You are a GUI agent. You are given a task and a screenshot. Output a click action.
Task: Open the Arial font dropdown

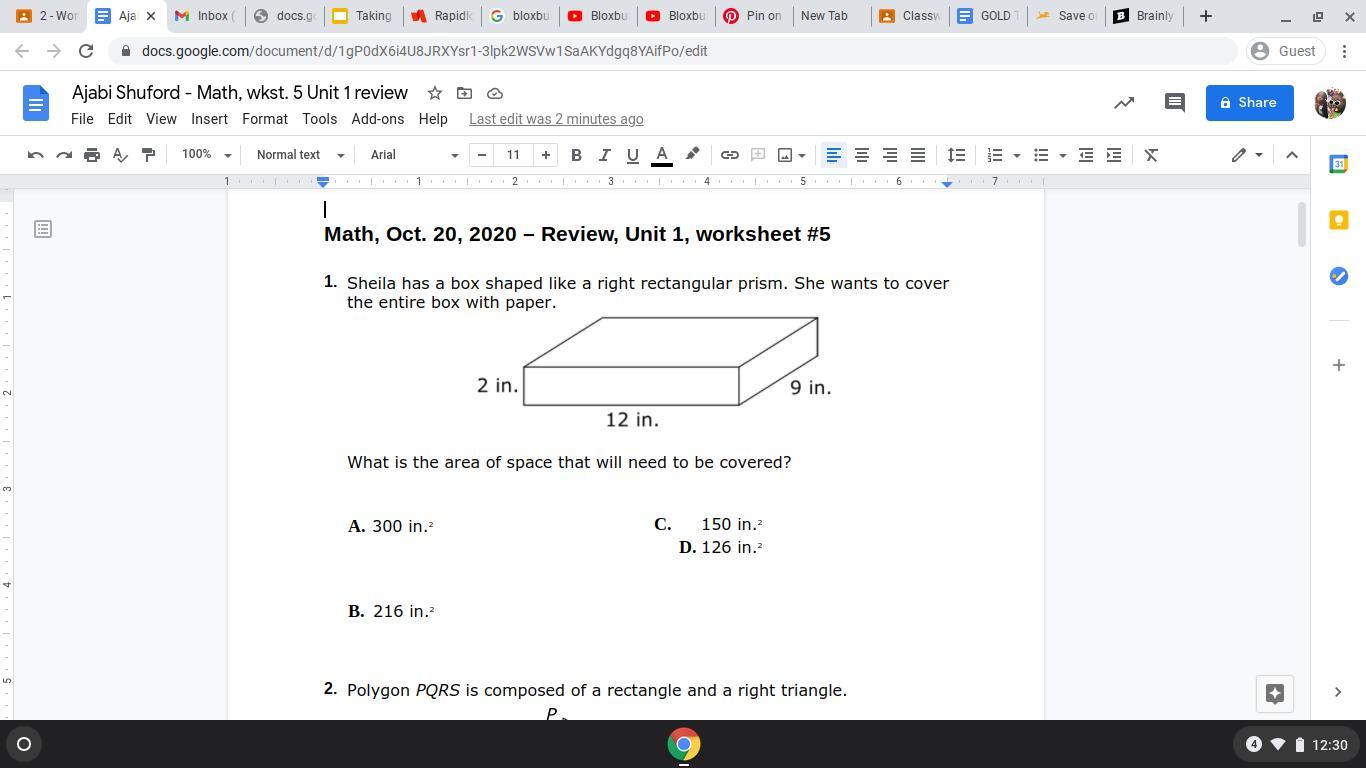pyautogui.click(x=413, y=155)
